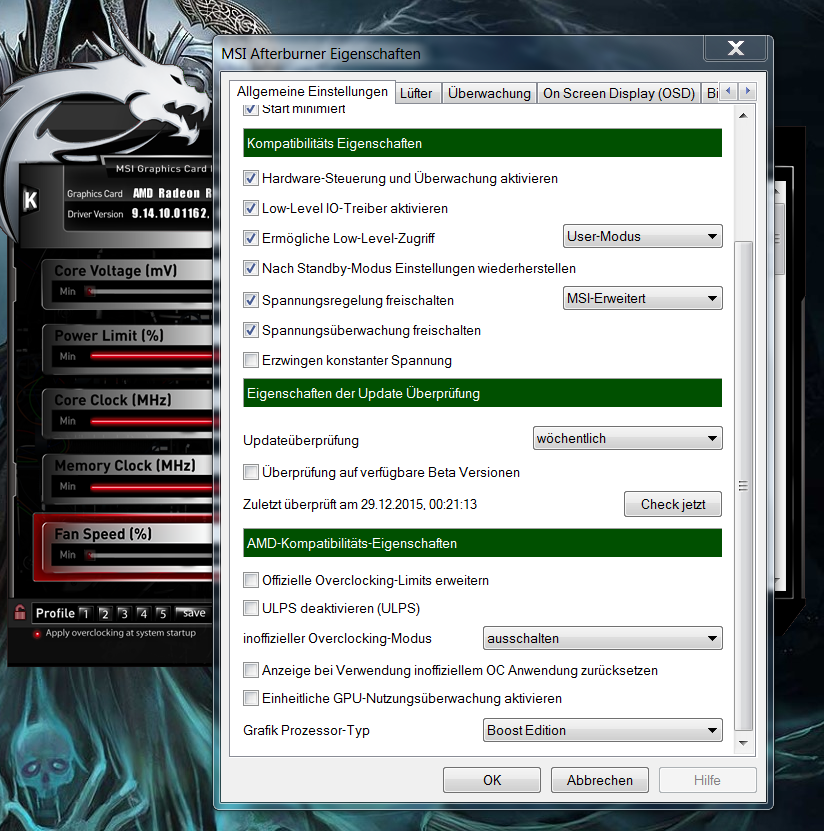Enable Erzwingen konstanter Spannung

(251, 360)
